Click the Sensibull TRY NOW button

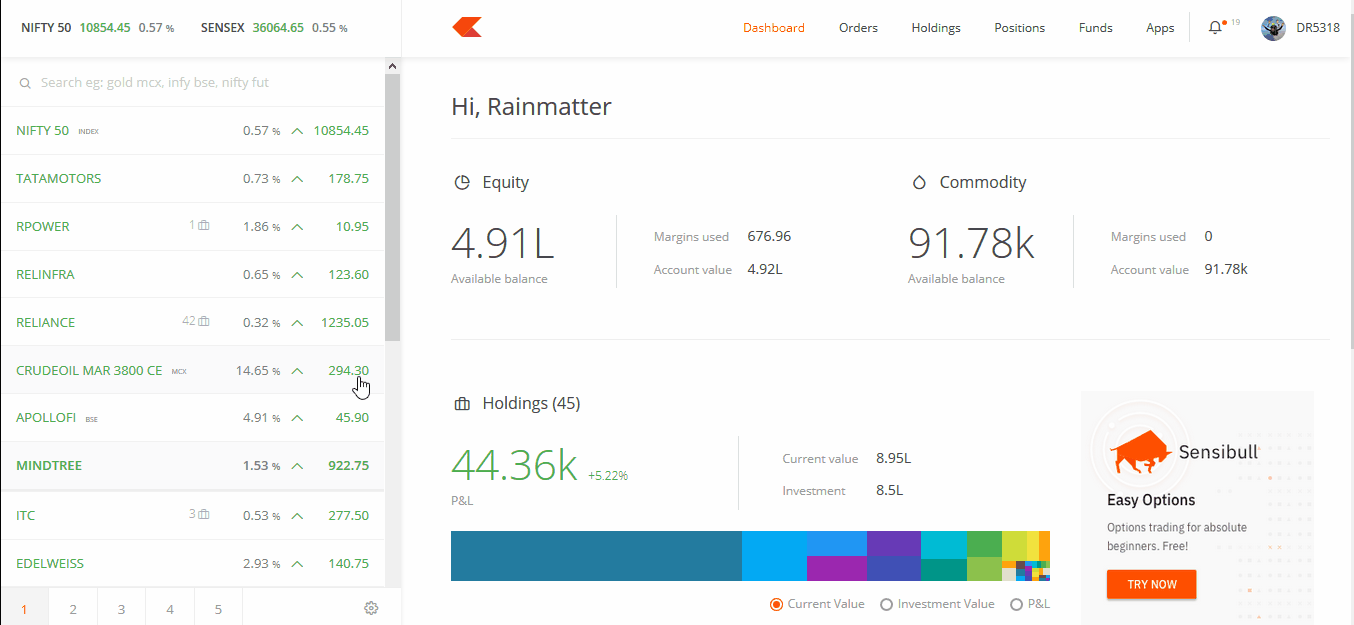1151,584
